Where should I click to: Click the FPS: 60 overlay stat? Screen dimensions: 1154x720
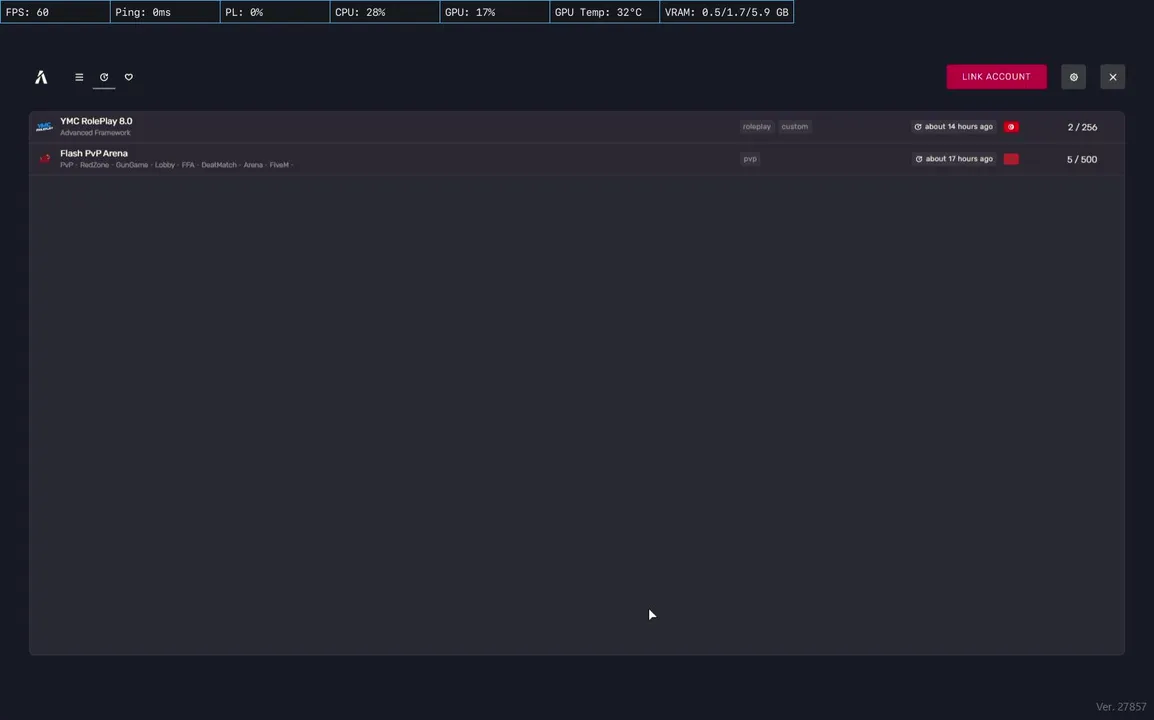(55, 12)
